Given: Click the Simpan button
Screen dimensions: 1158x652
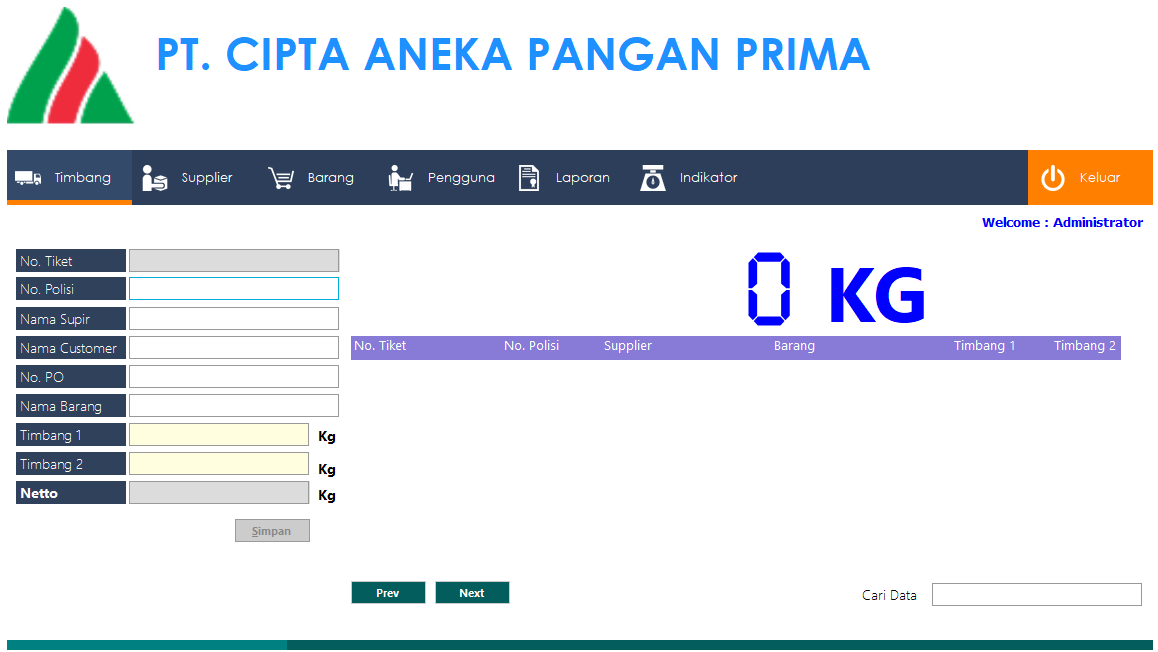Looking at the screenshot, I should tap(273, 531).
